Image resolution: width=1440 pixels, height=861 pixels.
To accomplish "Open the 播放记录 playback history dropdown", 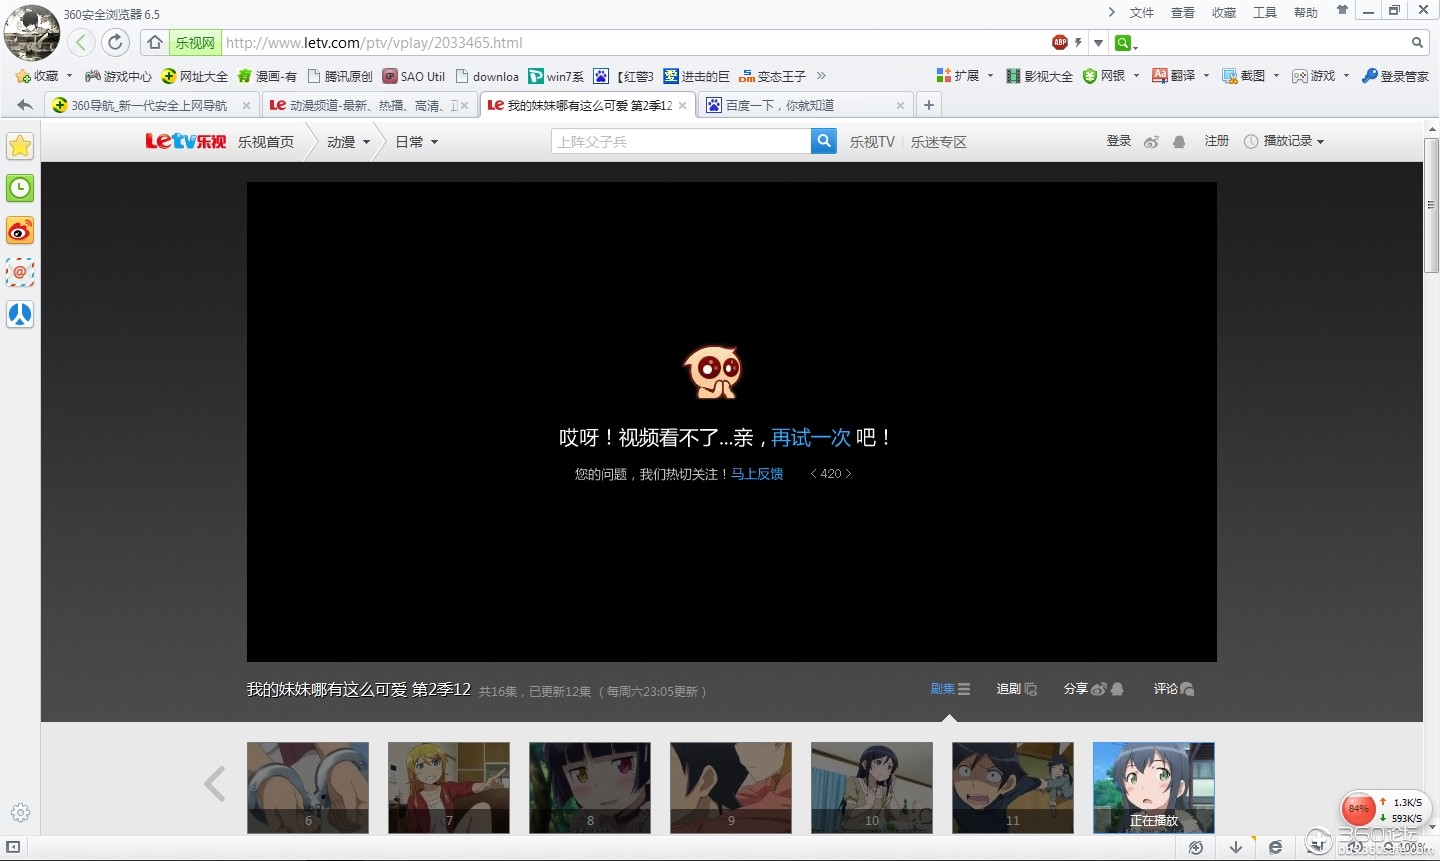I will [1284, 141].
